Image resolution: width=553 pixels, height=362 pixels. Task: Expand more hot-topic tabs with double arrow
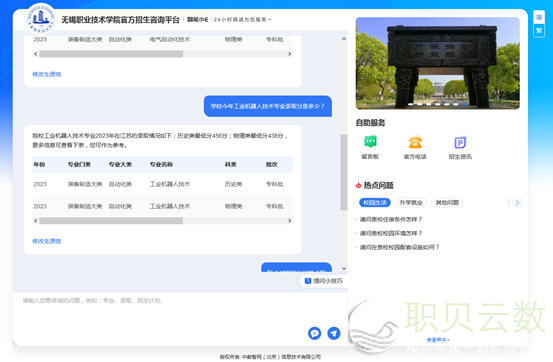(x=517, y=203)
